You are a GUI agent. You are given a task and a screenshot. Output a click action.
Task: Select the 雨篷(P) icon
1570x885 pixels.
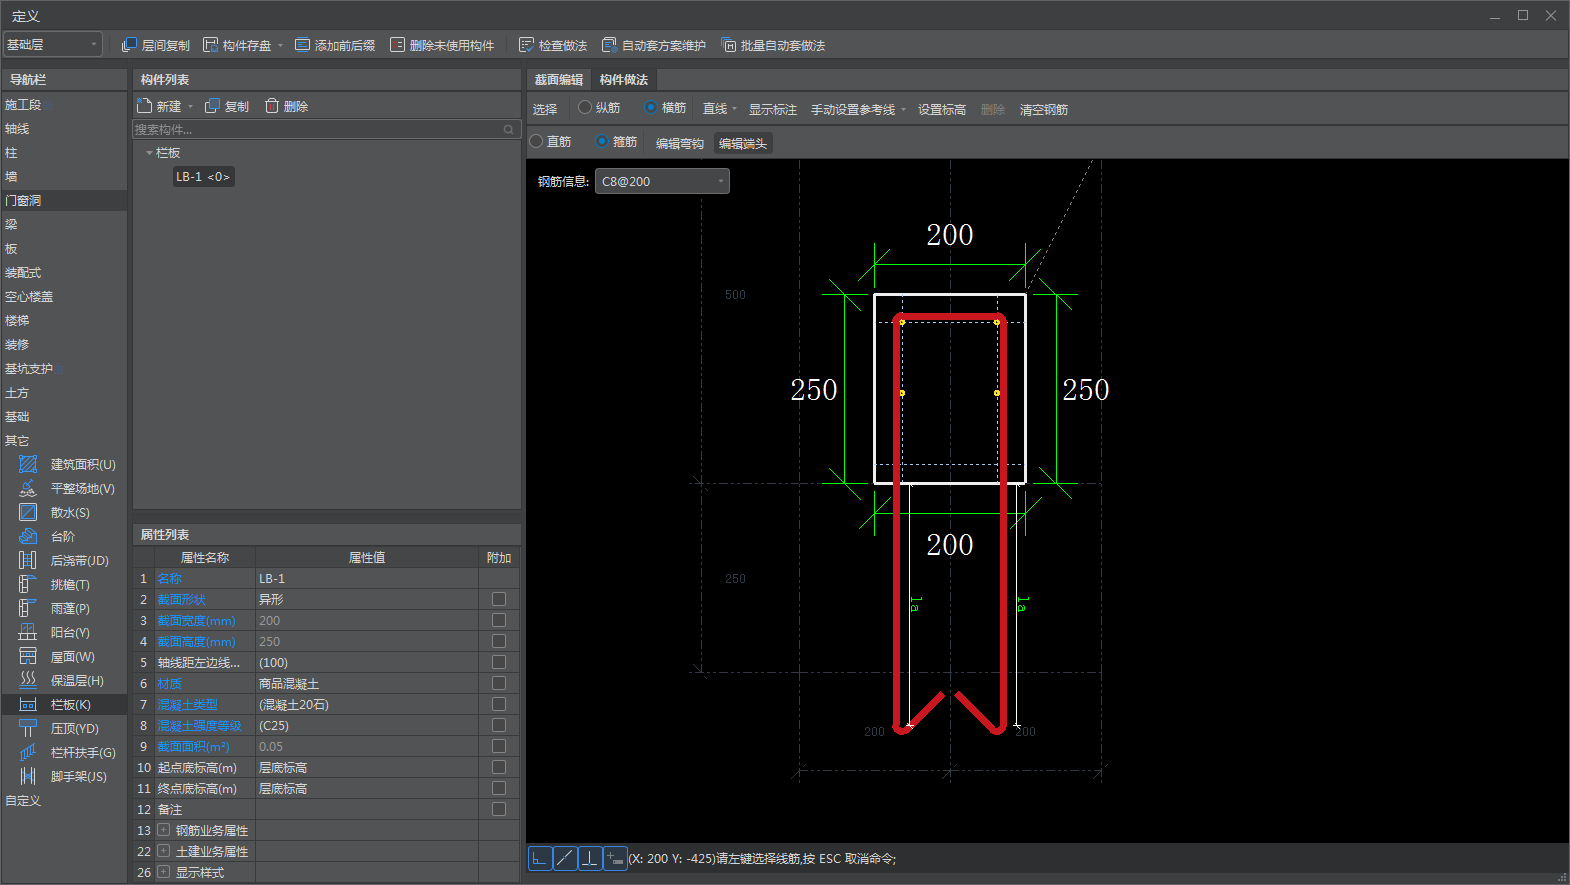[28, 608]
